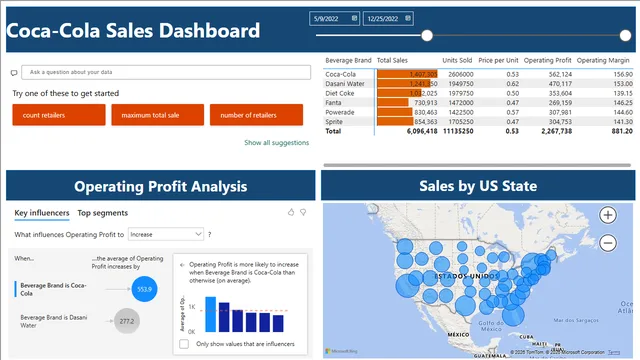Select the 553.9 Coca-Cola influencer bubble
The height and width of the screenshot is (360, 640).
coord(144,289)
